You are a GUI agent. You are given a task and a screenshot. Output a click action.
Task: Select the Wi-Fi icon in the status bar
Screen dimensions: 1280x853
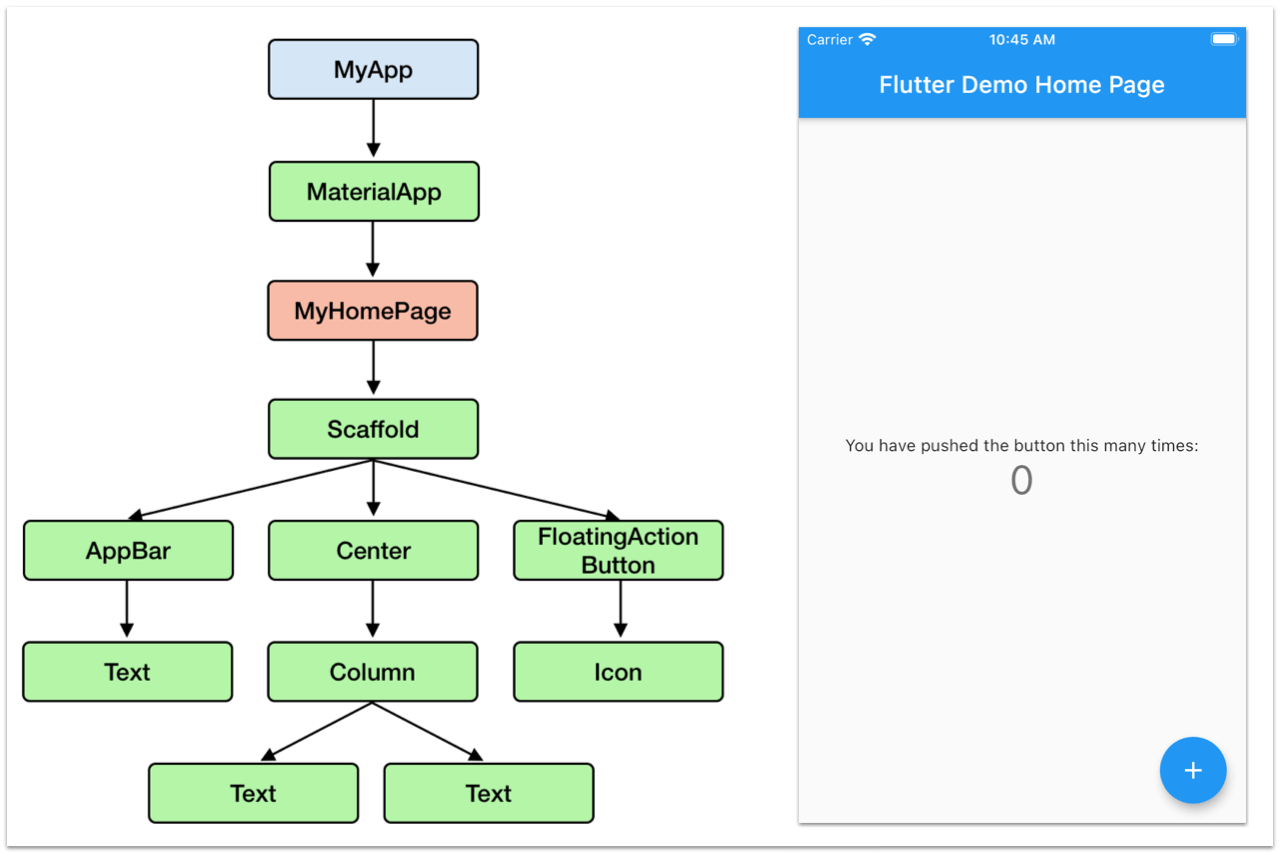(867, 40)
